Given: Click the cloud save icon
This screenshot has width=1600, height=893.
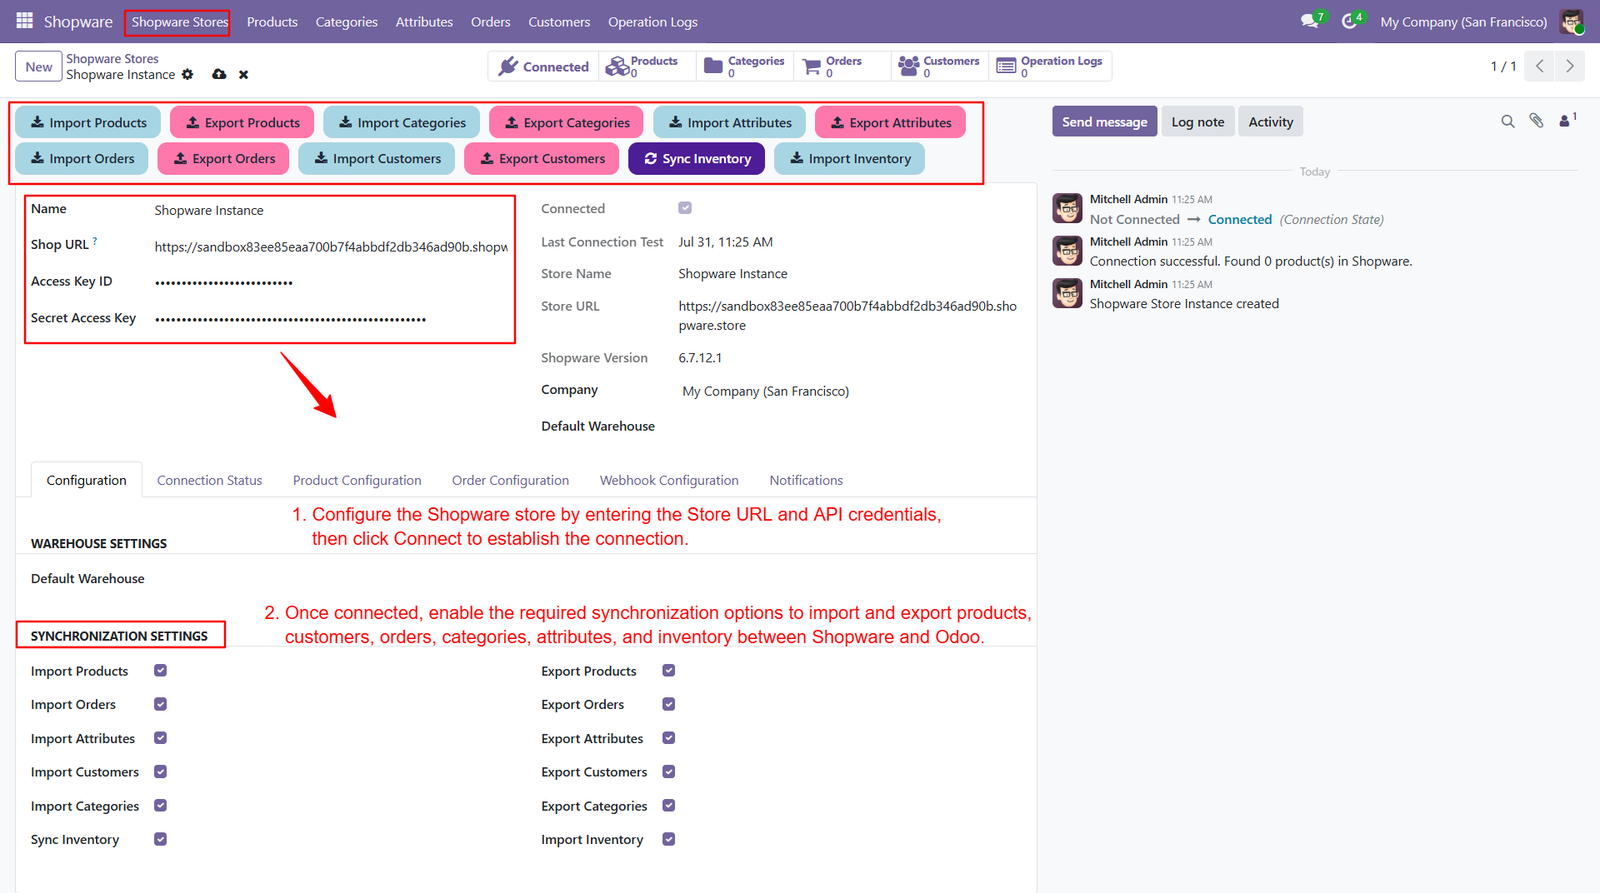Looking at the screenshot, I should point(219,75).
